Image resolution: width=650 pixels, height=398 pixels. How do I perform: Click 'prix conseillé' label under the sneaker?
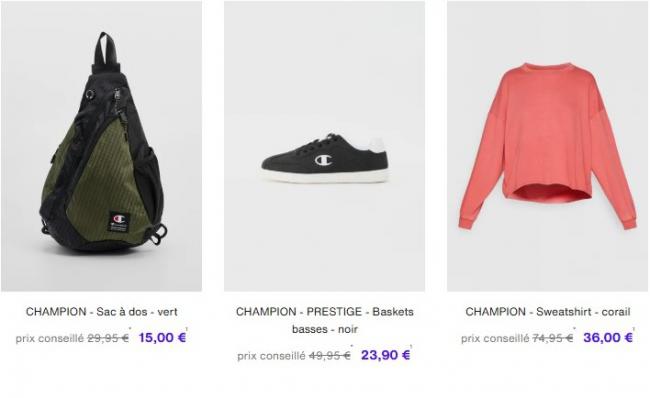(271, 356)
